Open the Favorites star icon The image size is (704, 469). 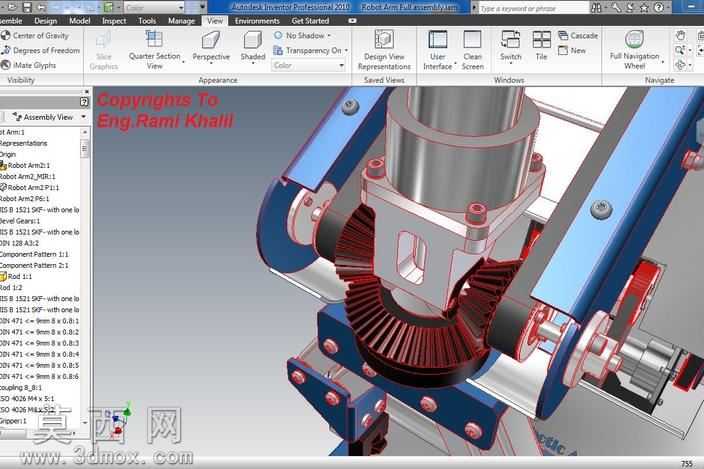[x=644, y=8]
